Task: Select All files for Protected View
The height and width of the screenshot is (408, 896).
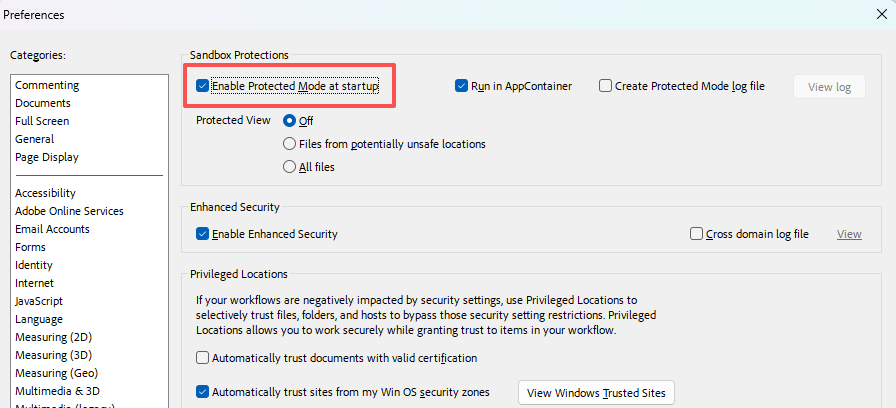Action: tap(290, 167)
